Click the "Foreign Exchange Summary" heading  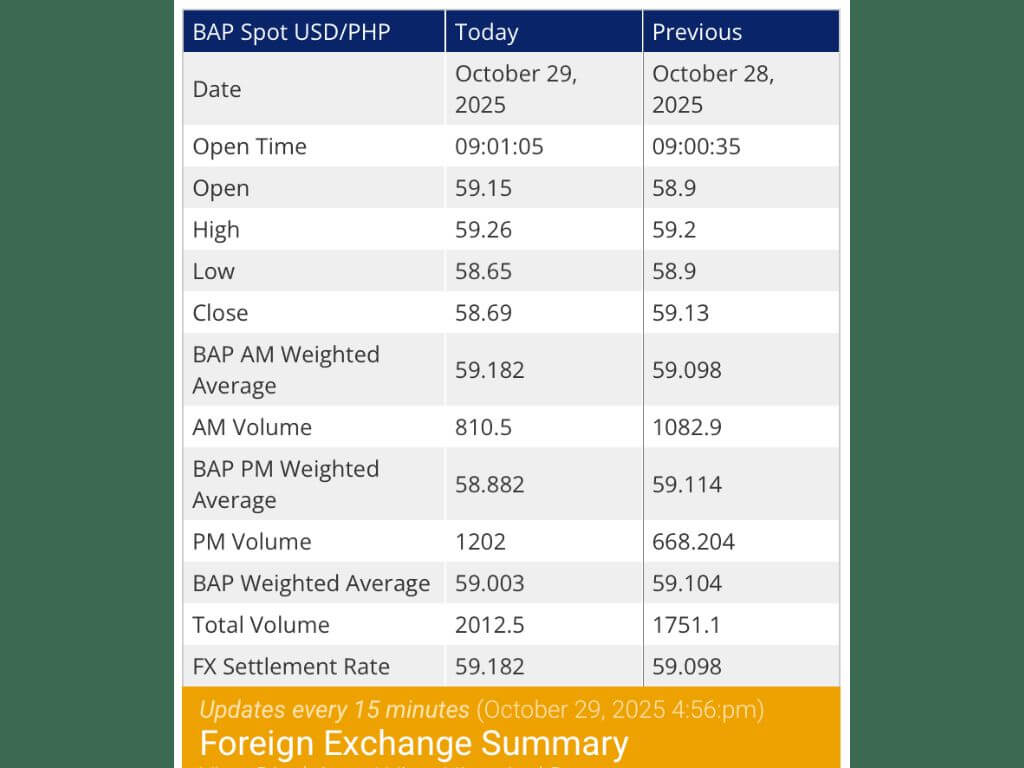[414, 743]
